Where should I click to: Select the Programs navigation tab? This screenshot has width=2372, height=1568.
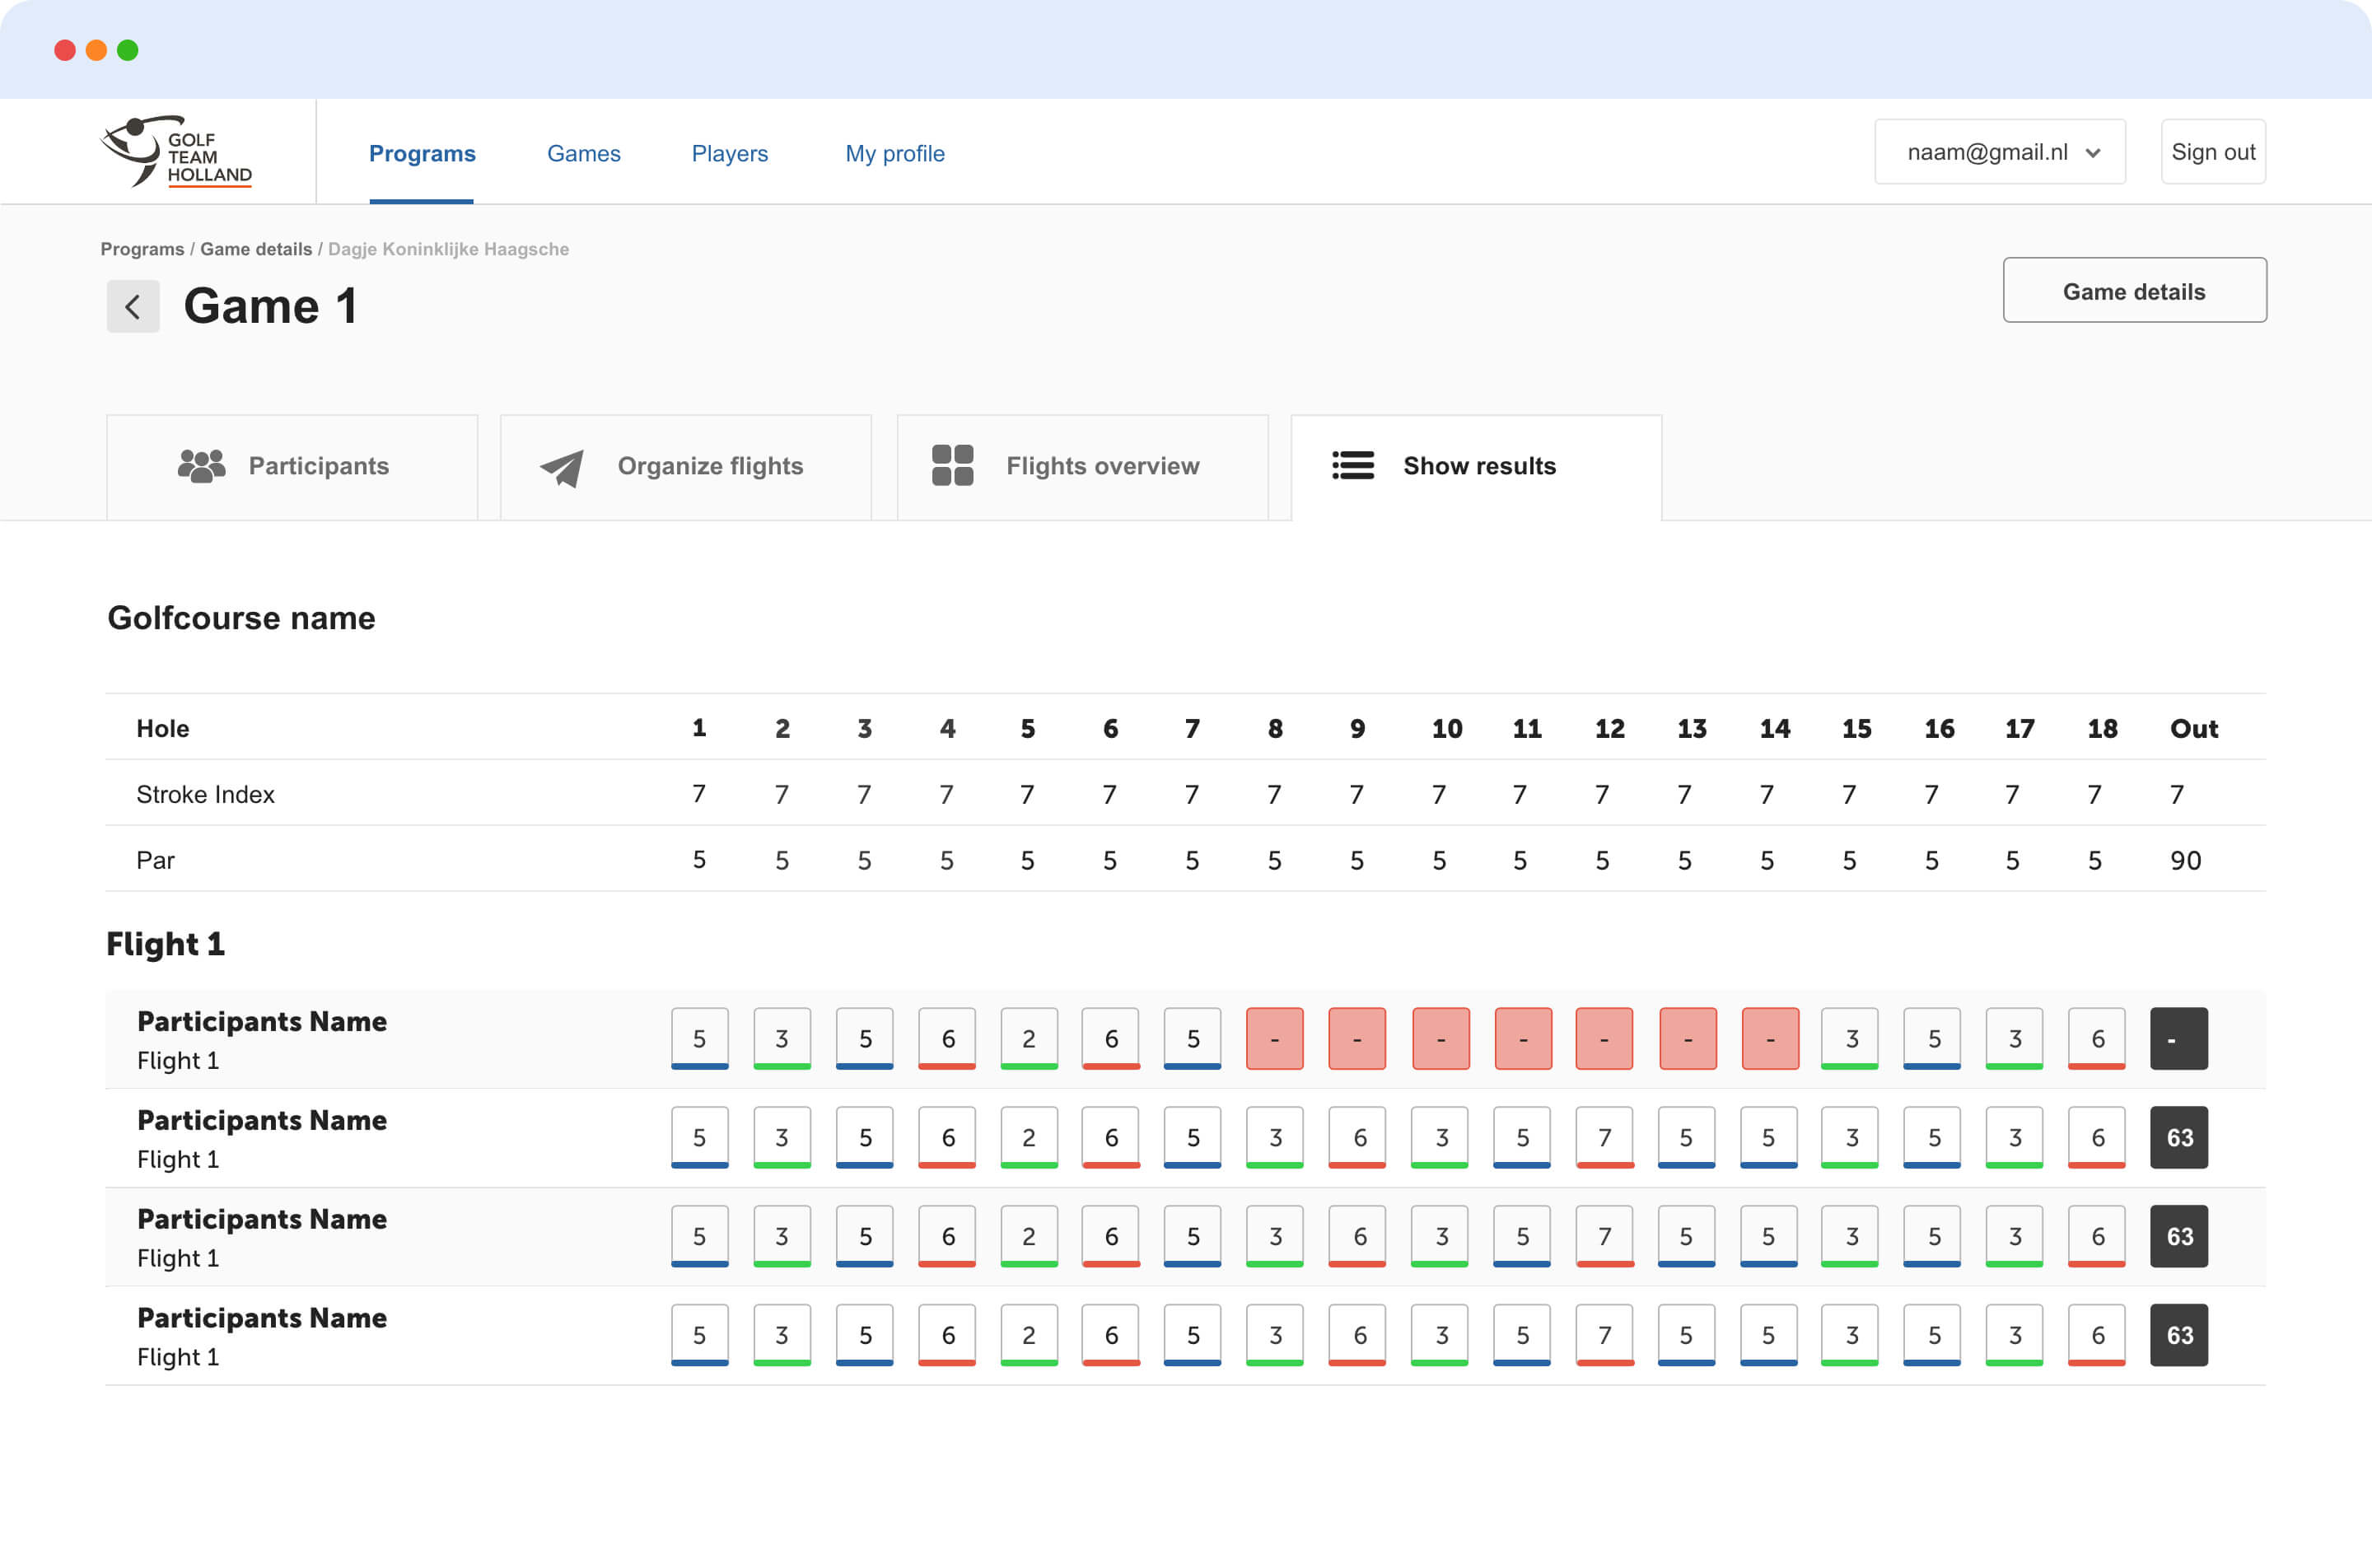422,153
